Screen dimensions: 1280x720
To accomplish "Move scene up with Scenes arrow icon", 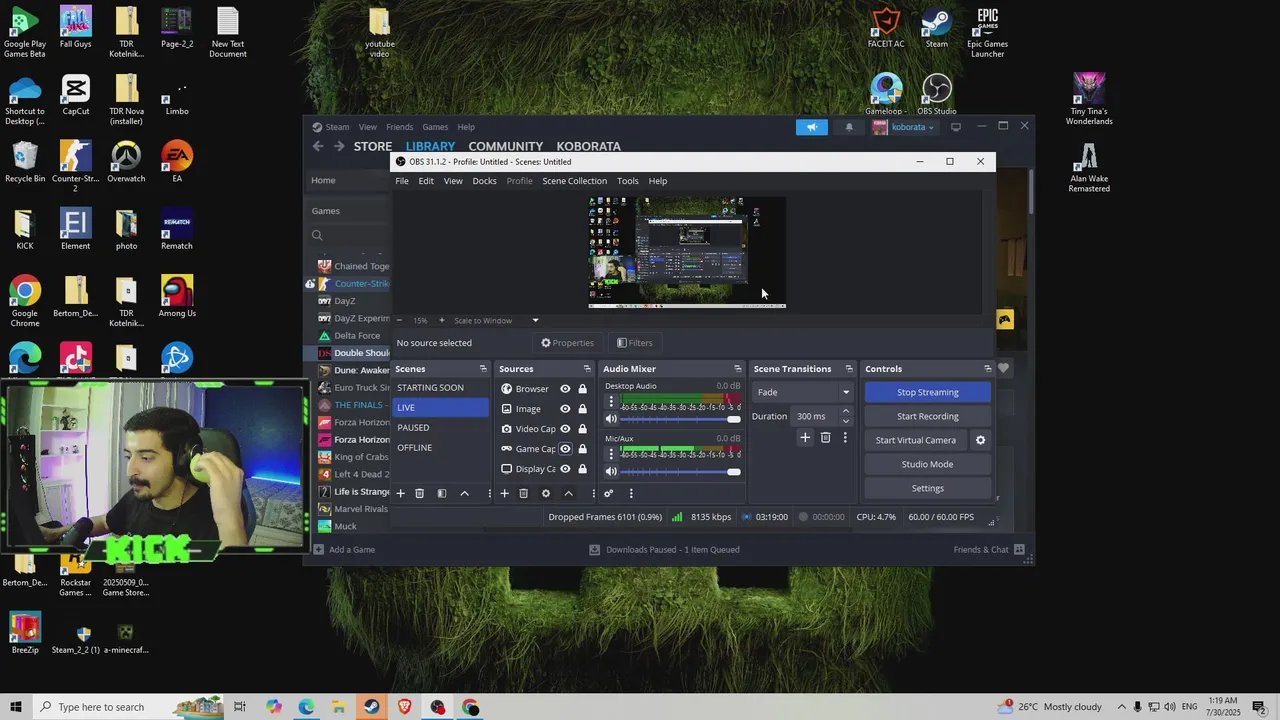I will [464, 493].
